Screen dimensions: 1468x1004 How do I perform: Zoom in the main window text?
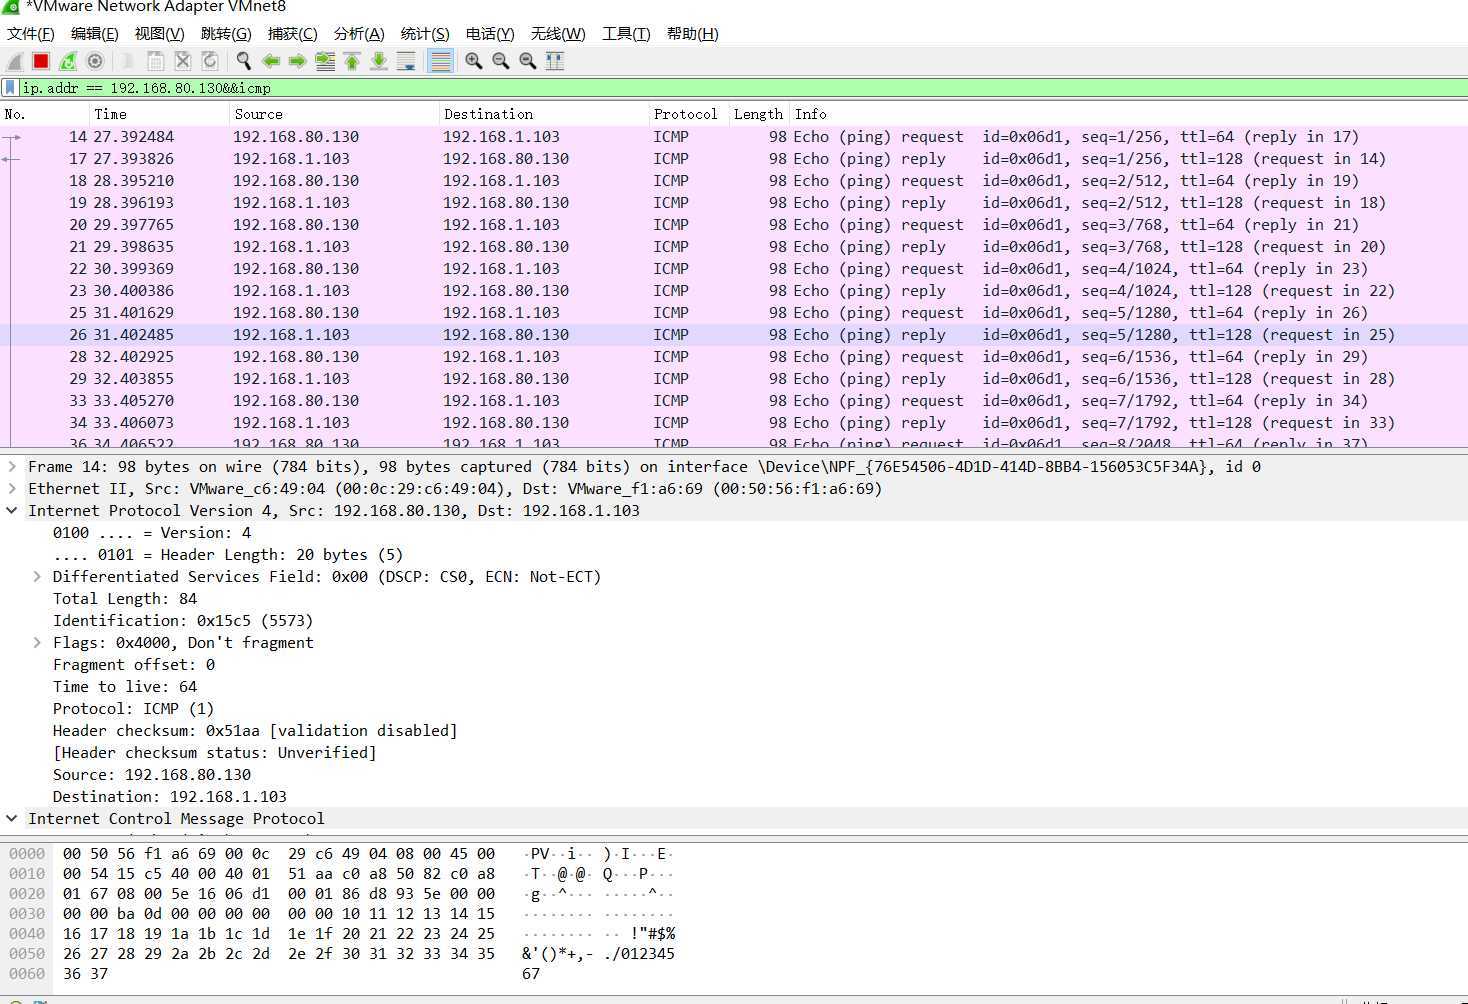474,61
